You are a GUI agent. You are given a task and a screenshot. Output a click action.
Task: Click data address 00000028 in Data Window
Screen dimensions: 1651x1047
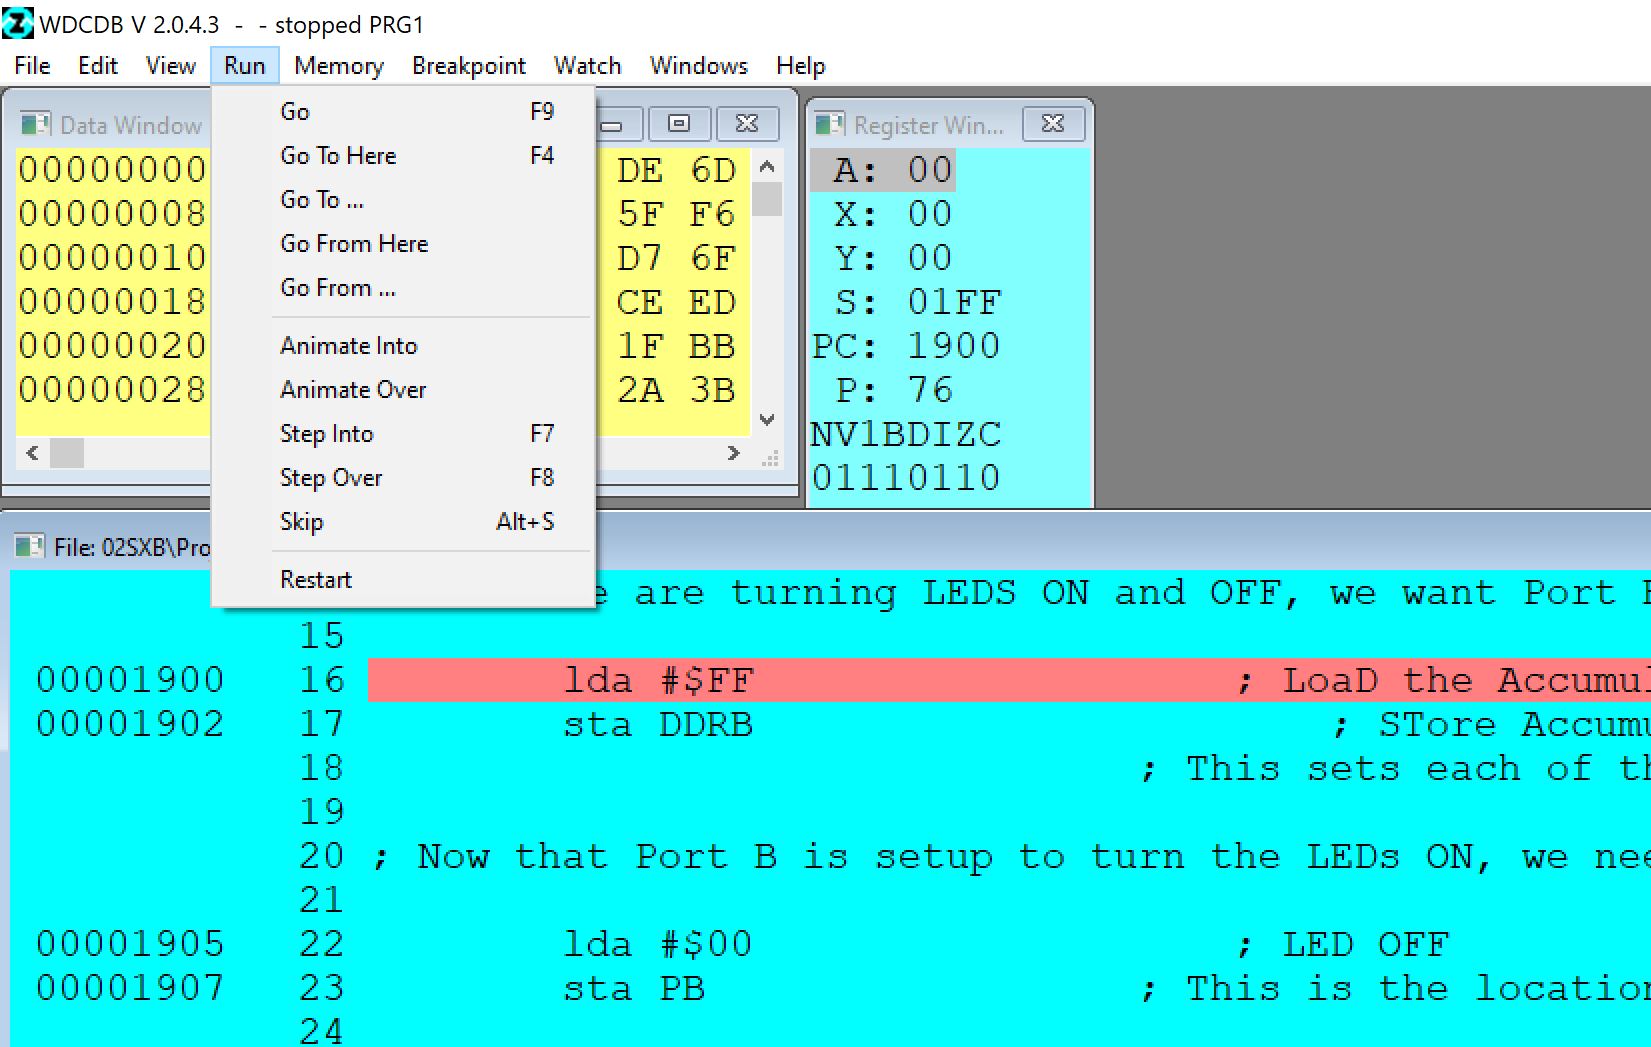[x=113, y=390]
